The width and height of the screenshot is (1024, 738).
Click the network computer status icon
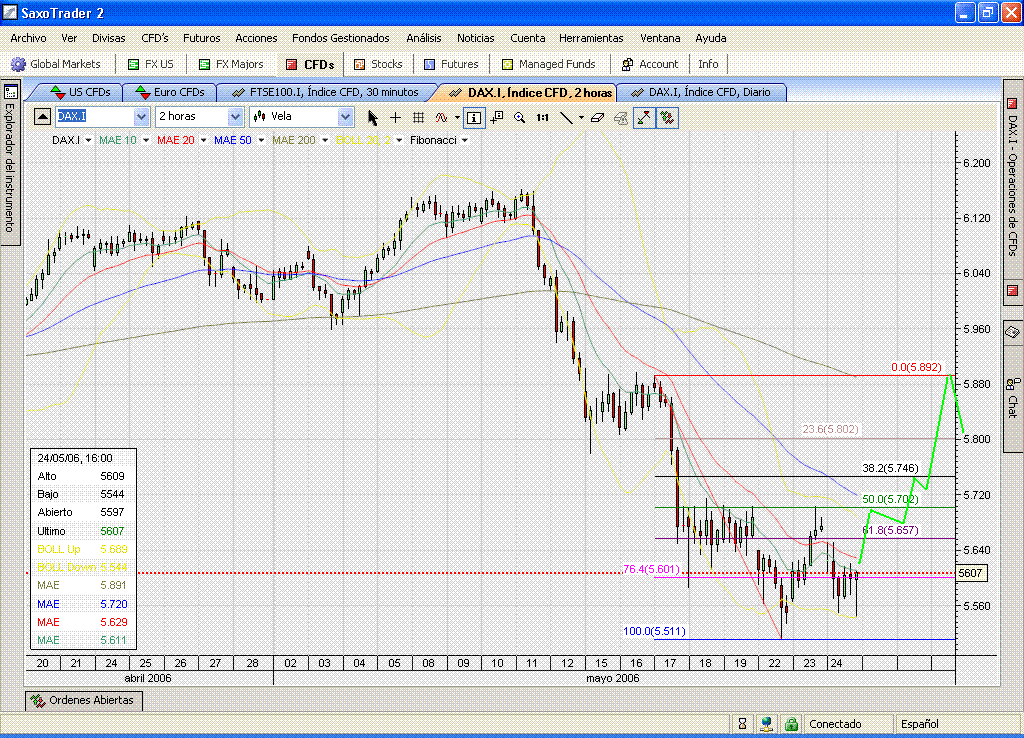click(766, 724)
